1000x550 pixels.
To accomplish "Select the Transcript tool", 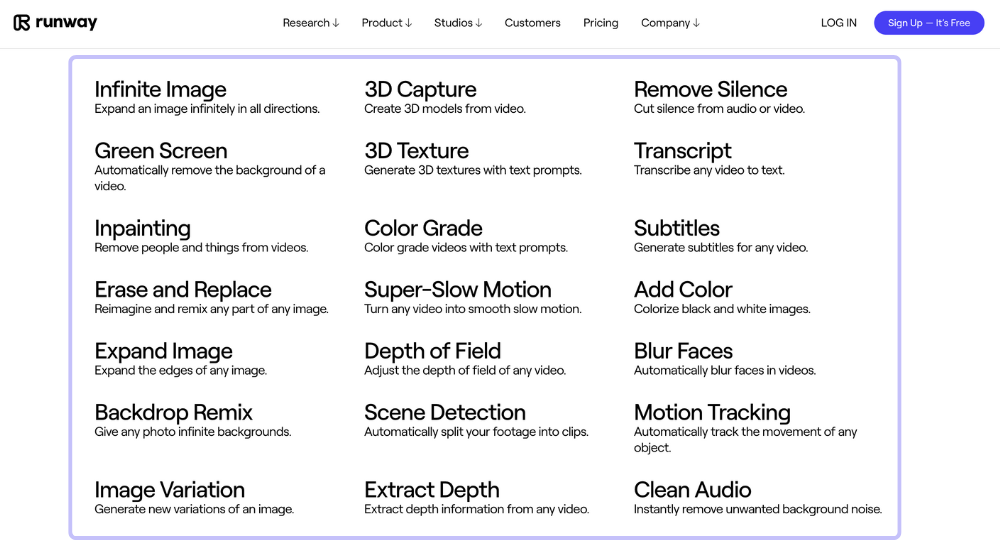I will pyautogui.click(x=682, y=151).
